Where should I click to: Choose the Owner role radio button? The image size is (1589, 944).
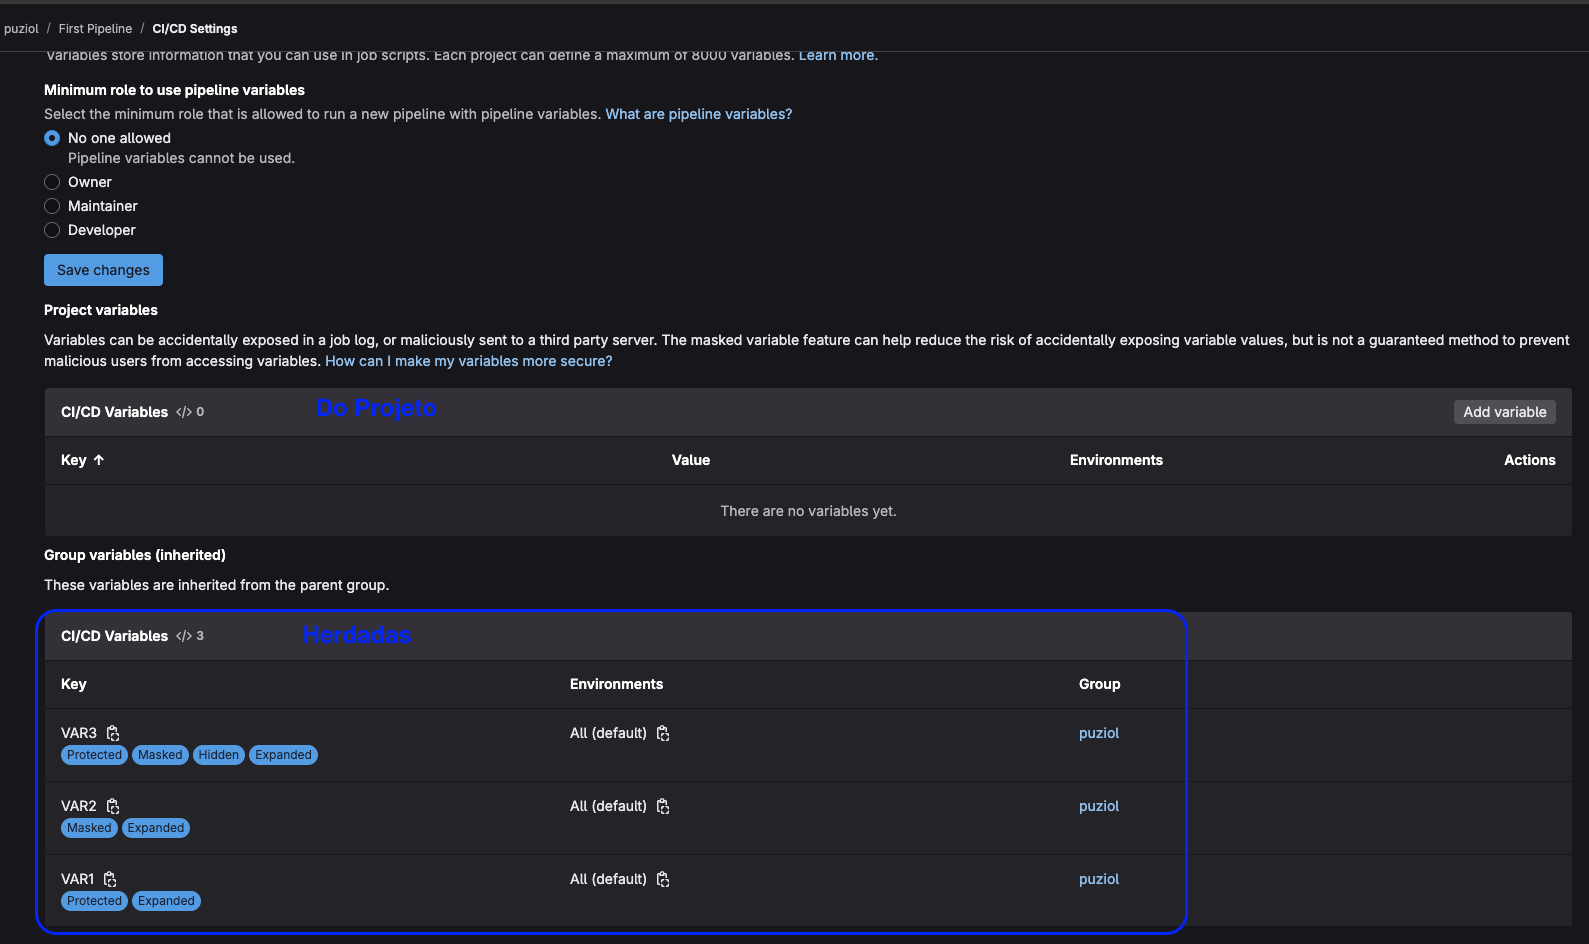pos(52,182)
